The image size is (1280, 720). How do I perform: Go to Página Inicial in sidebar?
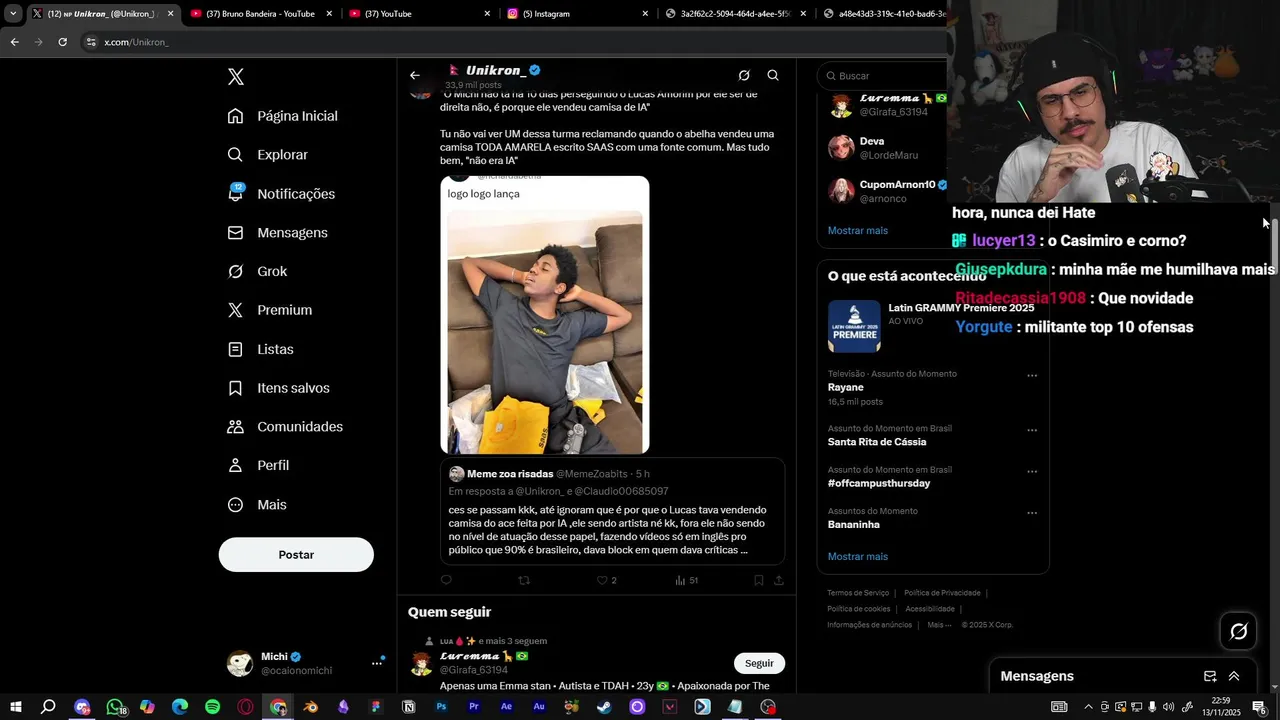283,116
